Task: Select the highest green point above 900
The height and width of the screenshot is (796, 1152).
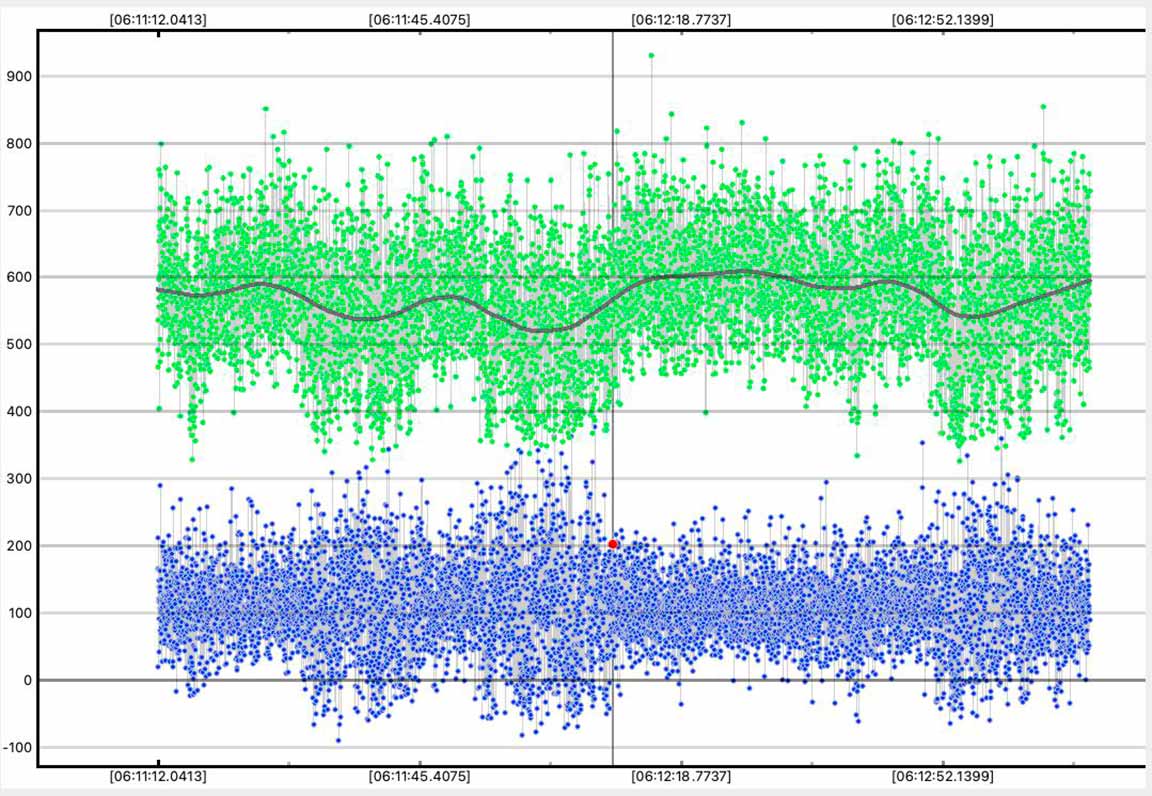Action: click(651, 56)
